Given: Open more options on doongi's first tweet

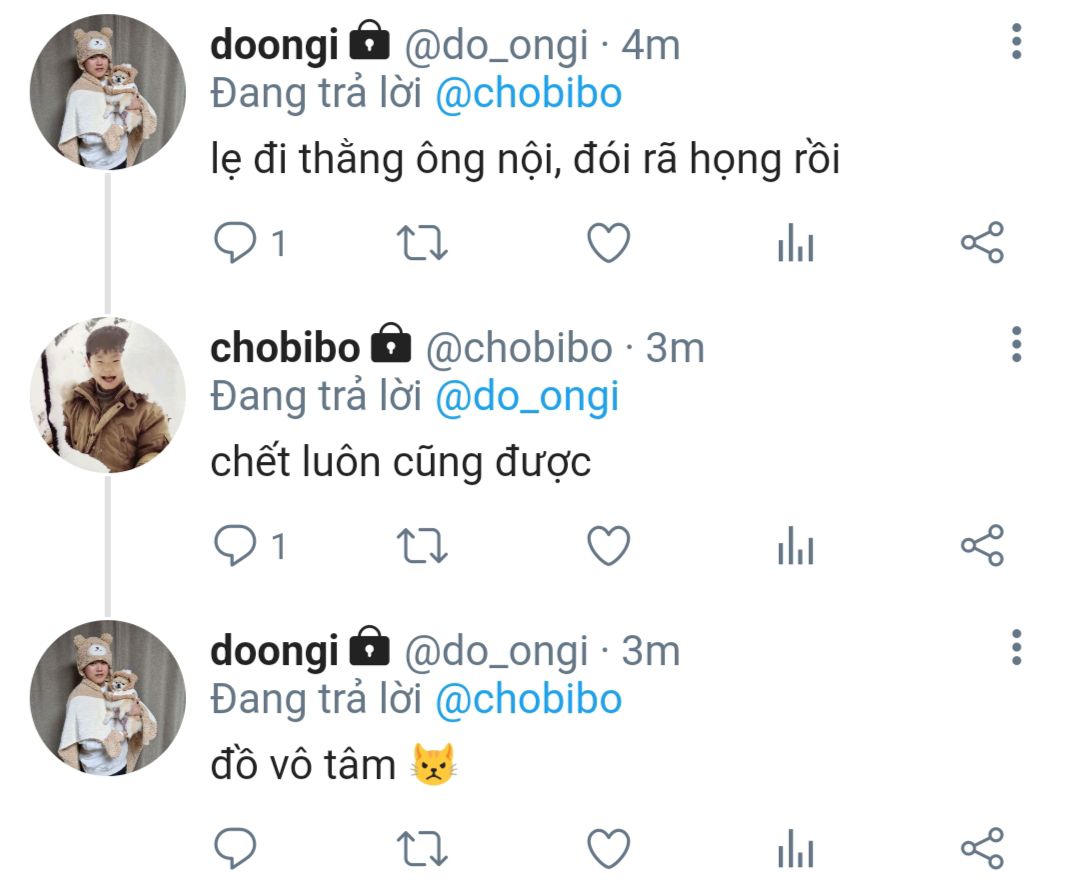Looking at the screenshot, I should click(1016, 42).
